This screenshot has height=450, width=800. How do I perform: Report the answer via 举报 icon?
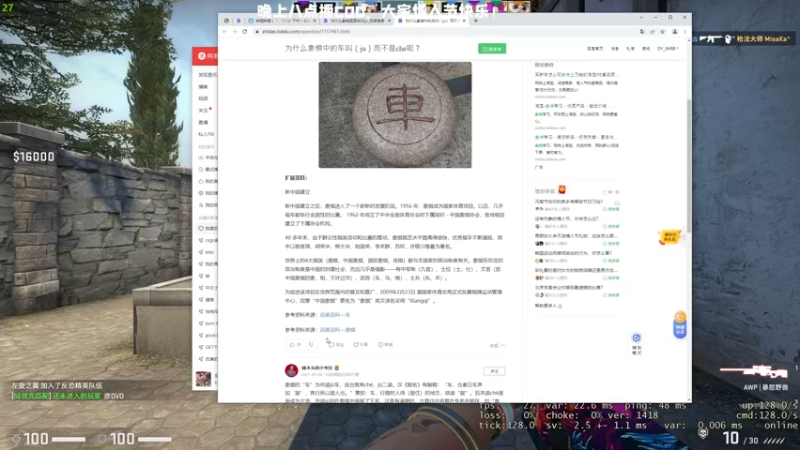pos(385,345)
